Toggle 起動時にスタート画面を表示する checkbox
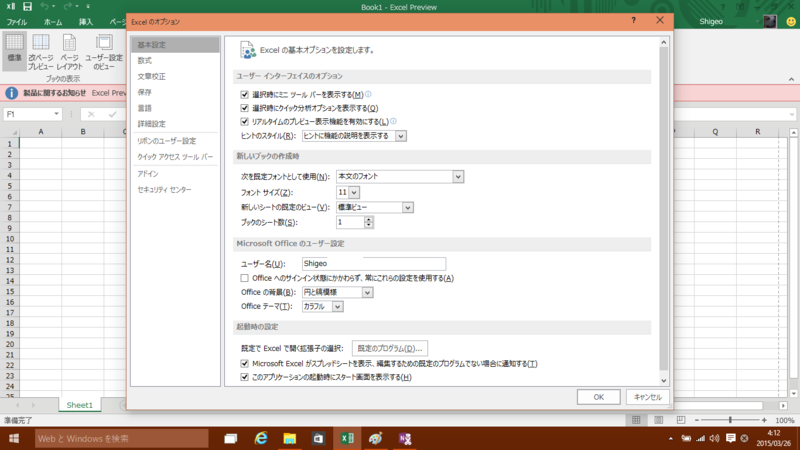 [244, 377]
